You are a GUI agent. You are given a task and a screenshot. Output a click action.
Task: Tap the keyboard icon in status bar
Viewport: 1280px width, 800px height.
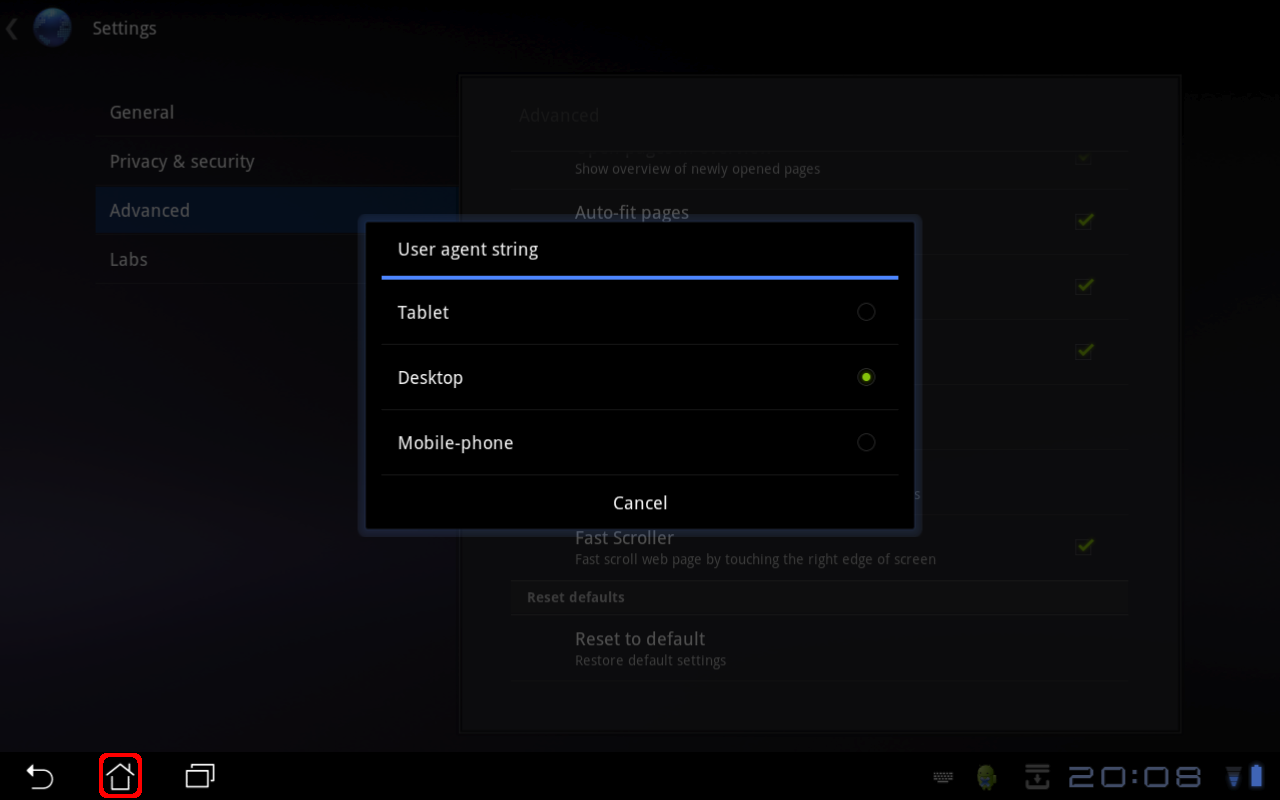(x=942, y=777)
